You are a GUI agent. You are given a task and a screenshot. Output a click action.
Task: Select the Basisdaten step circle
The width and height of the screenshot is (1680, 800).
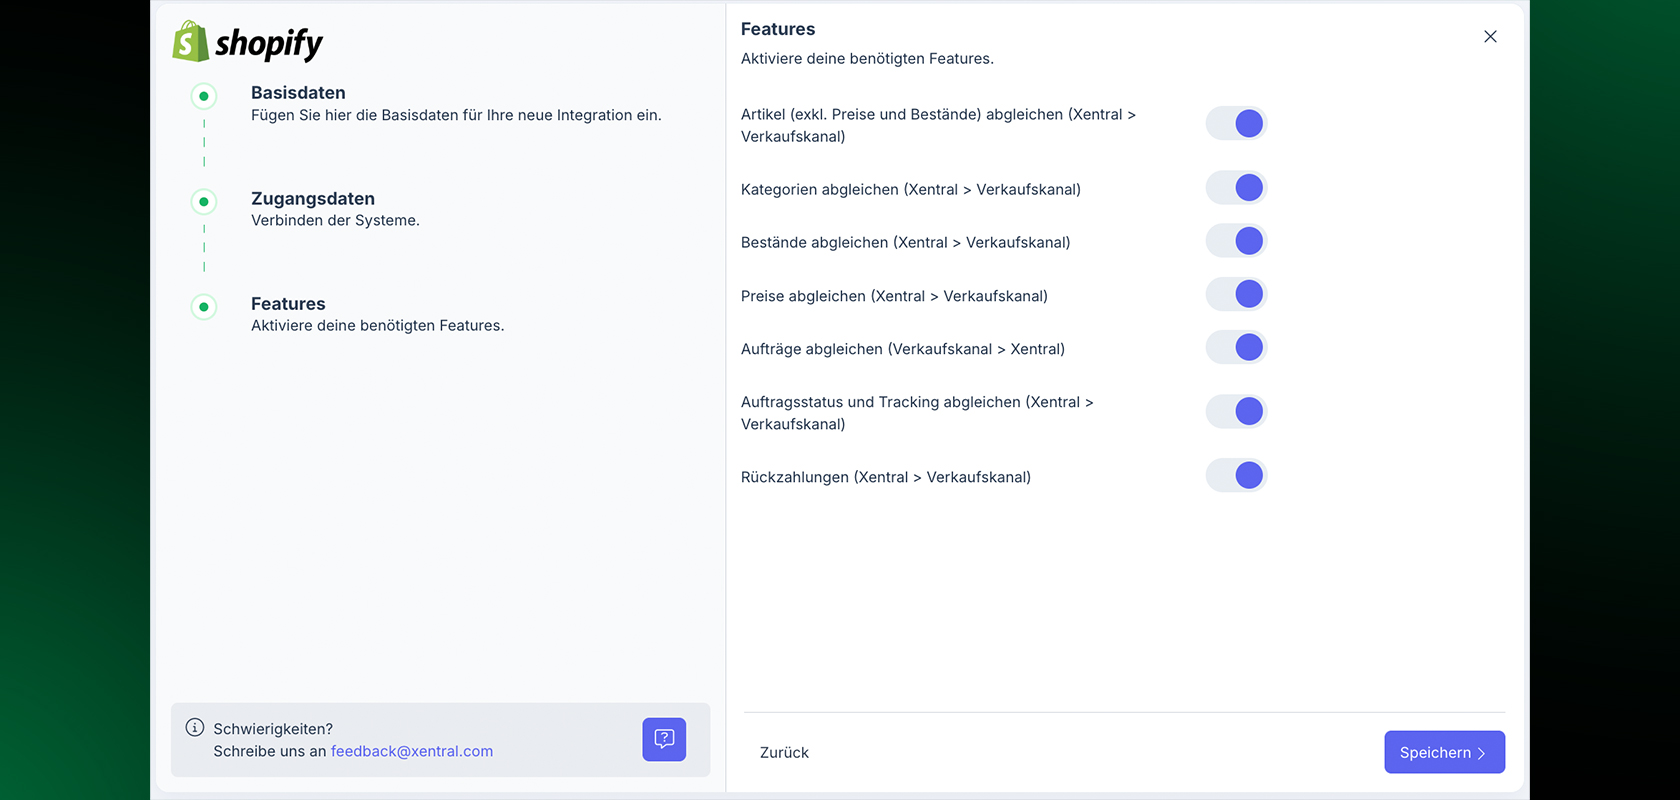coord(204,96)
